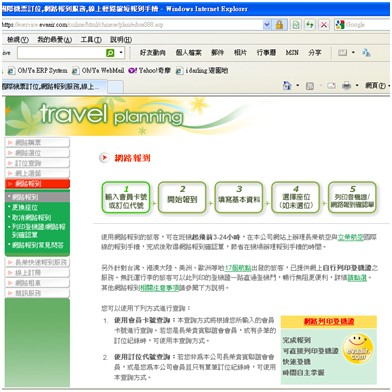Image resolution: width=392 pixels, height=392 pixels.
Task: Expand the toolbar search options dropdown
Action: [121, 53]
